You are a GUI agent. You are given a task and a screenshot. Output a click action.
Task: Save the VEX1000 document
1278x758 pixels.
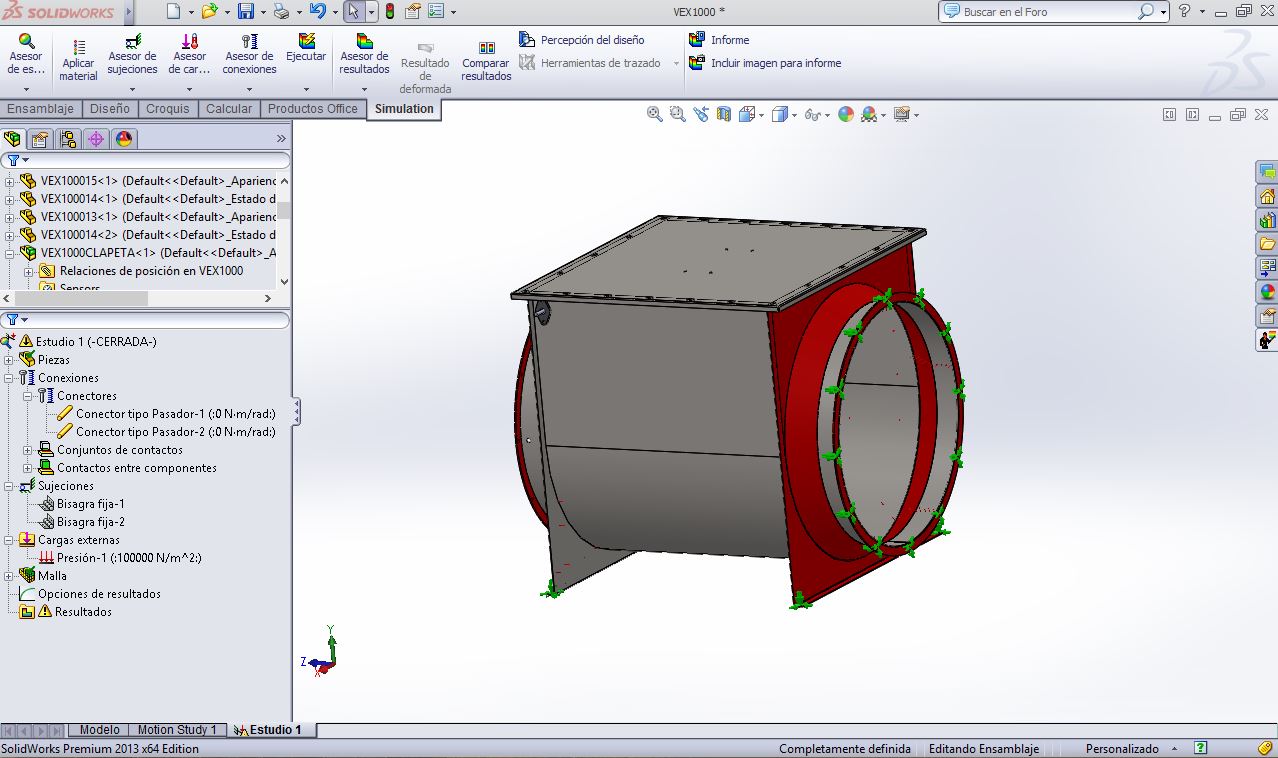tap(246, 12)
